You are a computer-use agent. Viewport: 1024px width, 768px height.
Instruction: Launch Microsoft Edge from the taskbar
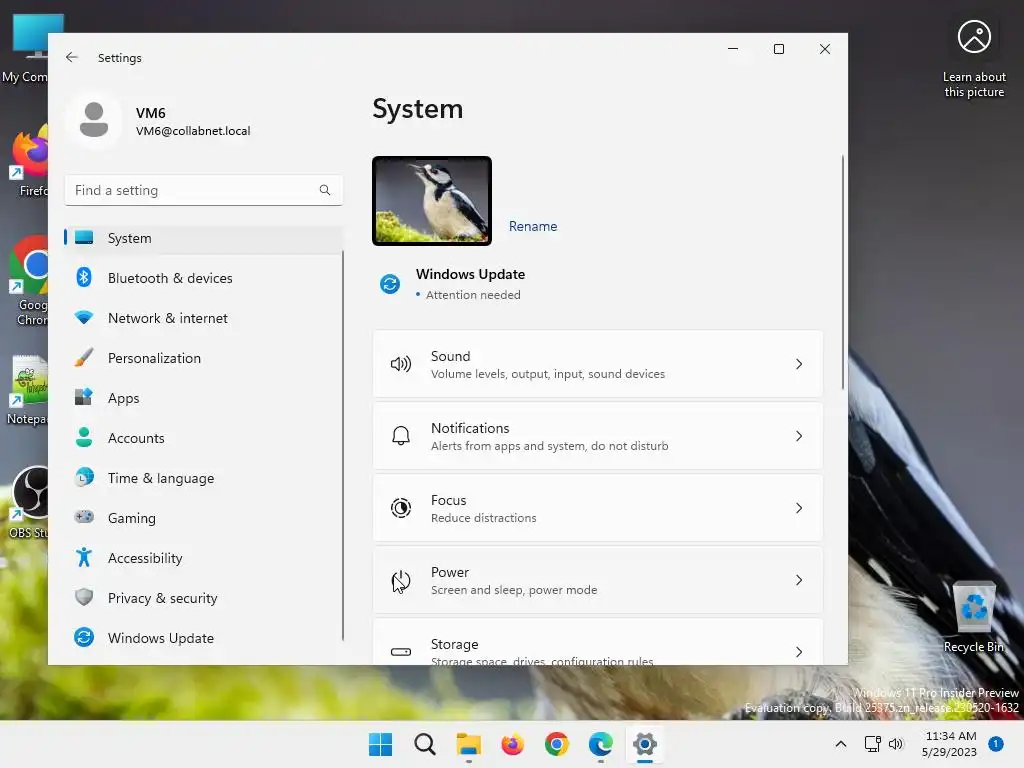[601, 744]
